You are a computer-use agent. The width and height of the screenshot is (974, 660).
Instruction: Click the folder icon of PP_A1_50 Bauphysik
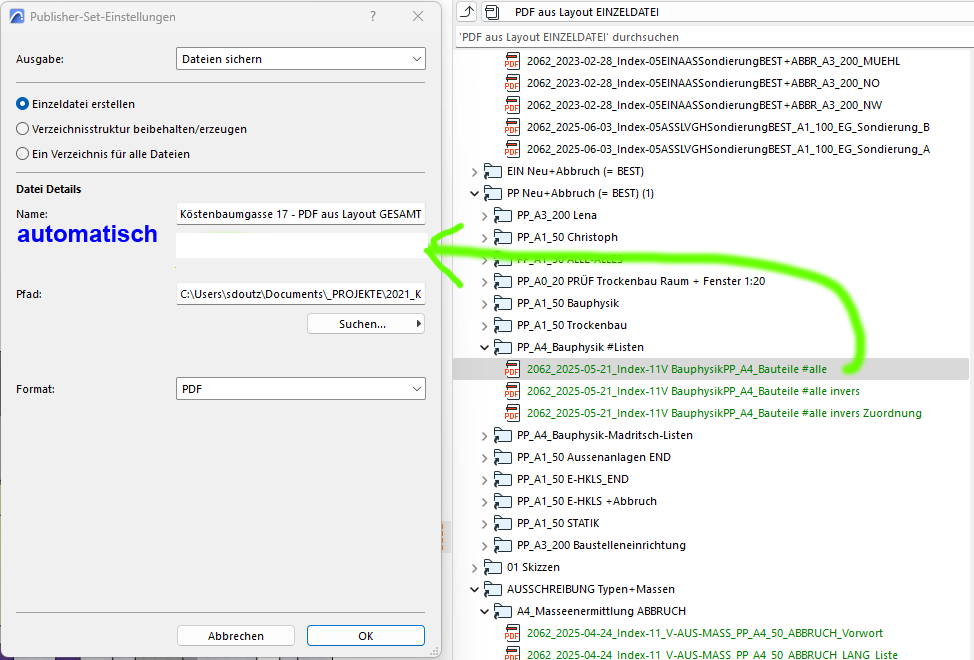[503, 303]
